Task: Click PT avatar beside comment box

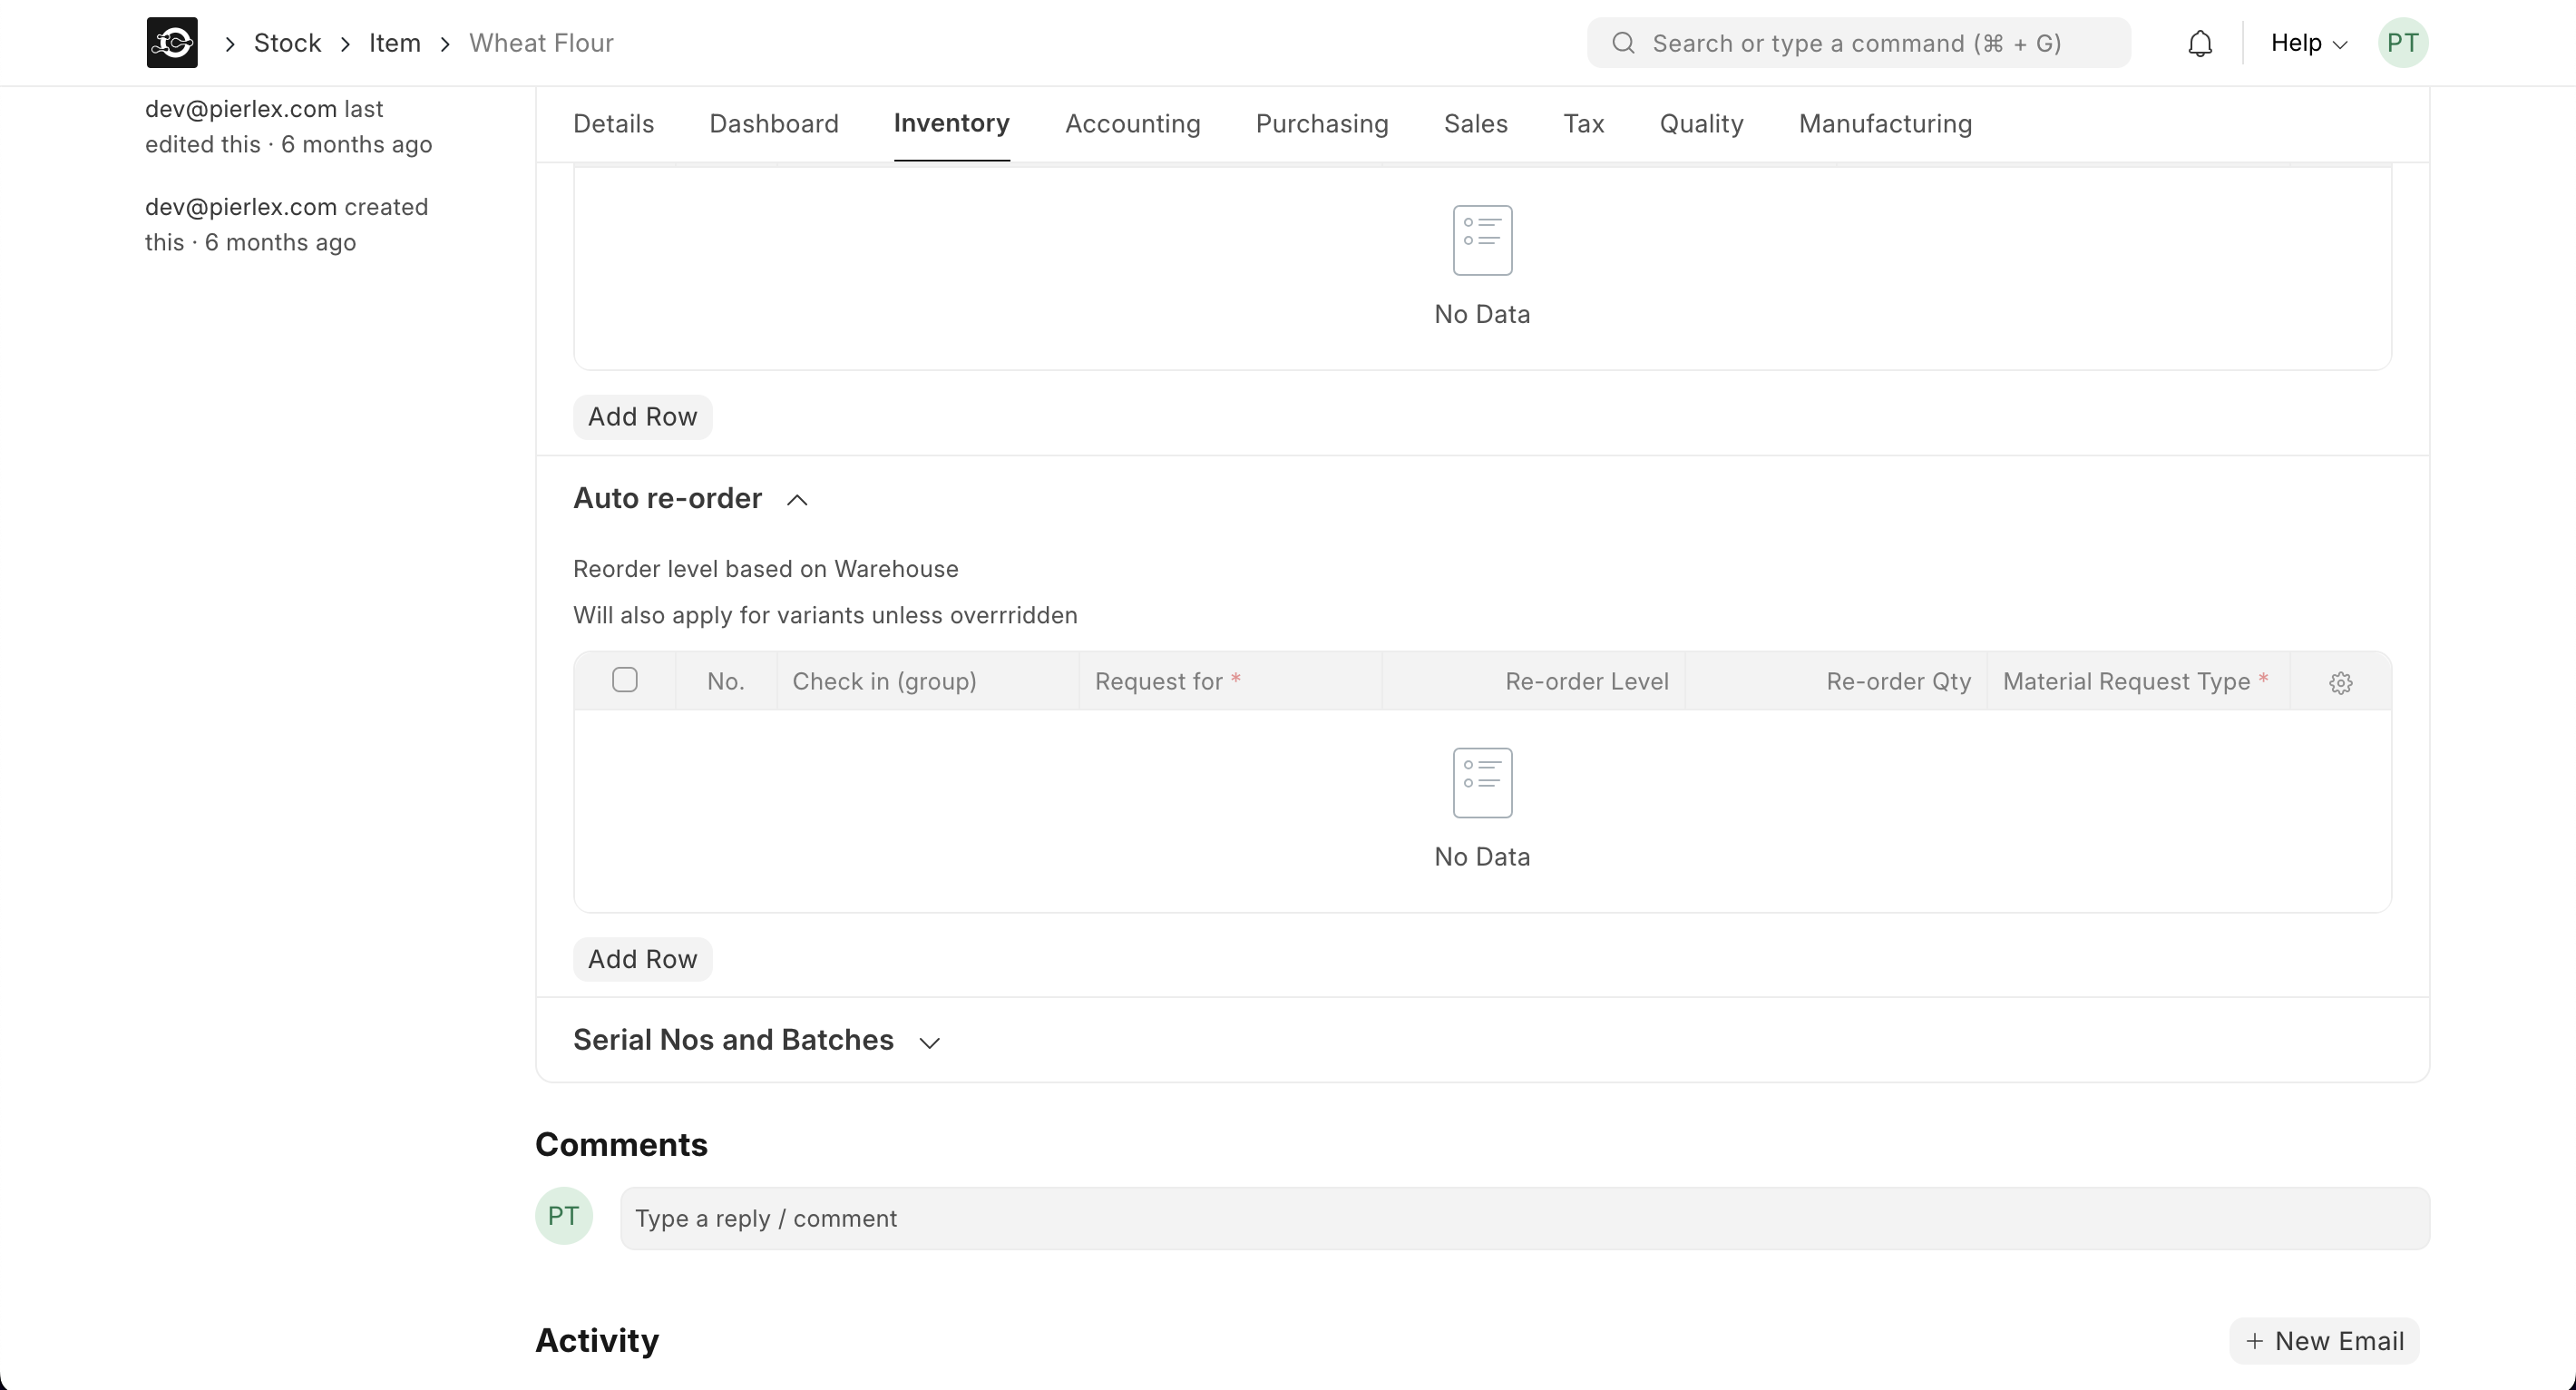Action: tap(564, 1216)
